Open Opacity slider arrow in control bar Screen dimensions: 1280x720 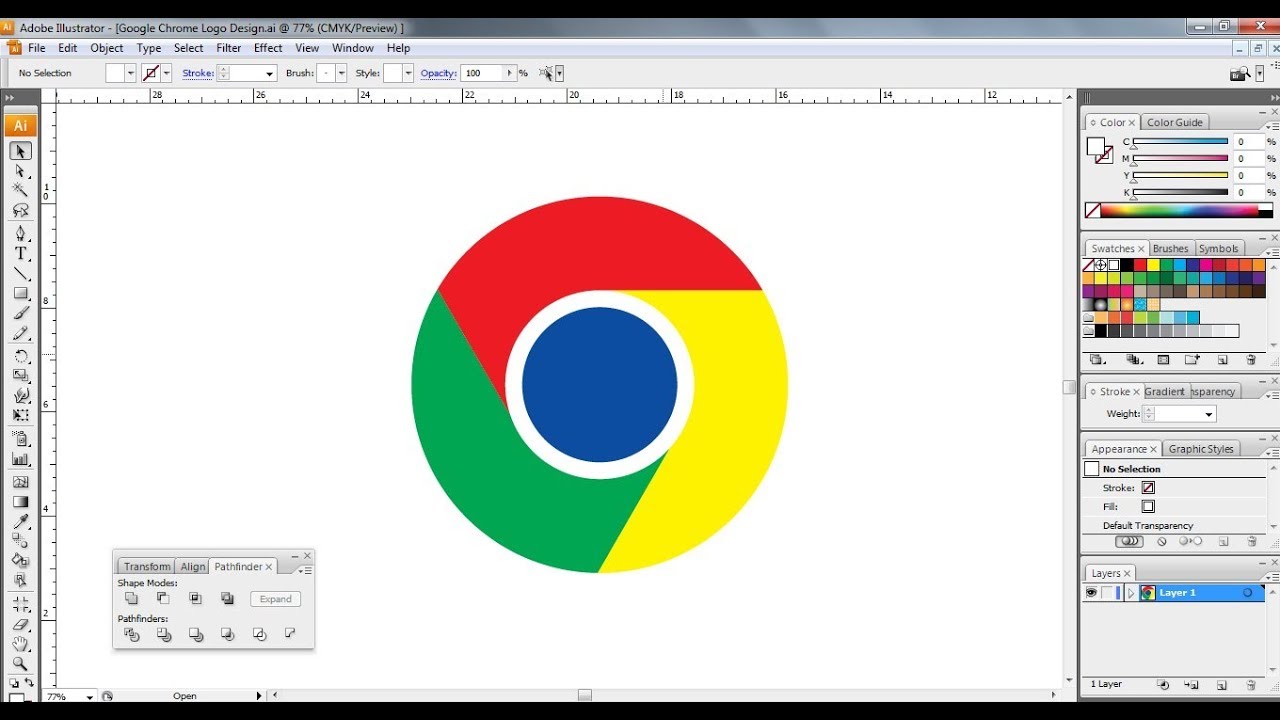coord(510,73)
